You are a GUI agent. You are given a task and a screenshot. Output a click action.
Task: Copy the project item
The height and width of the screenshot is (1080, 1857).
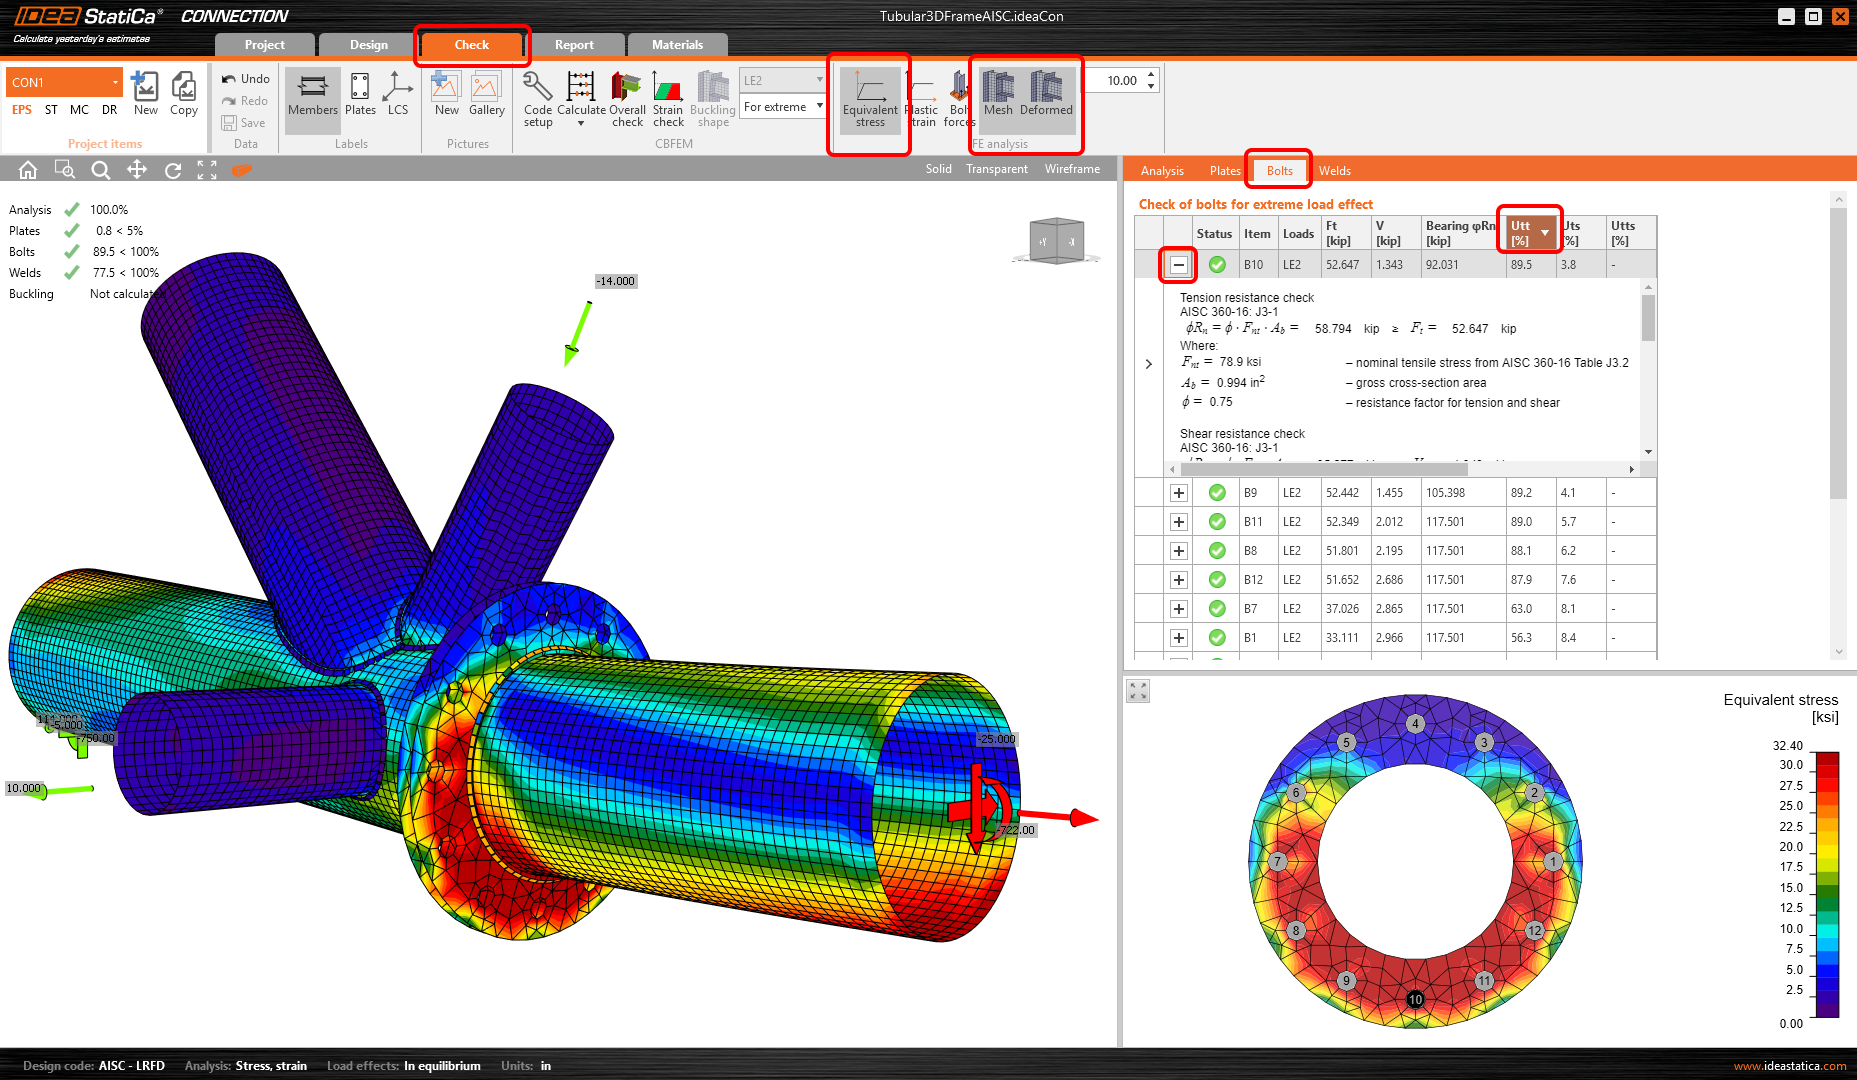tap(184, 96)
